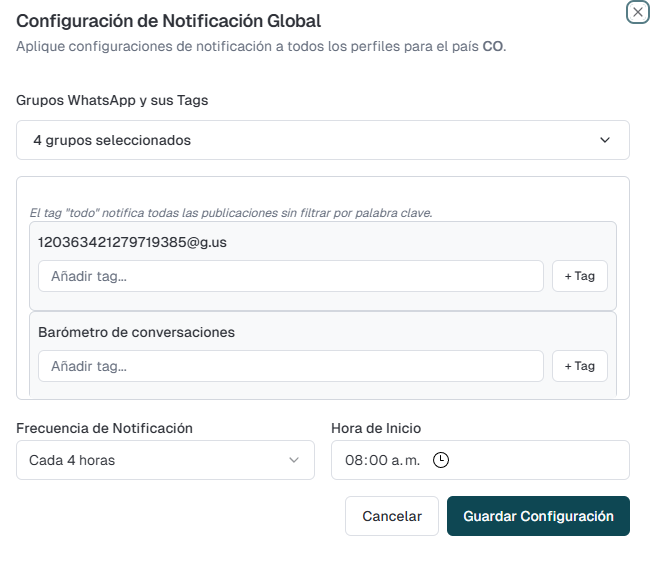The width and height of the screenshot is (654, 570).
Task: Open the "4 grupos seleccionados" dropdown
Action: coord(322,140)
